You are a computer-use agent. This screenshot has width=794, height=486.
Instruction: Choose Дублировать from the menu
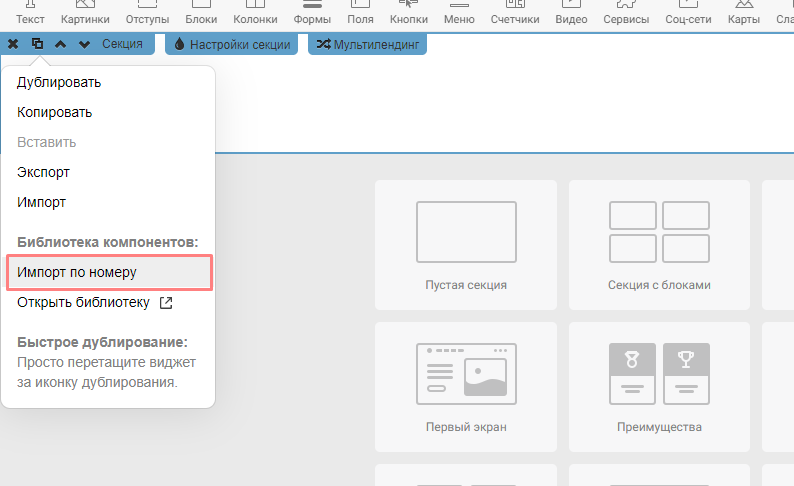[59, 83]
